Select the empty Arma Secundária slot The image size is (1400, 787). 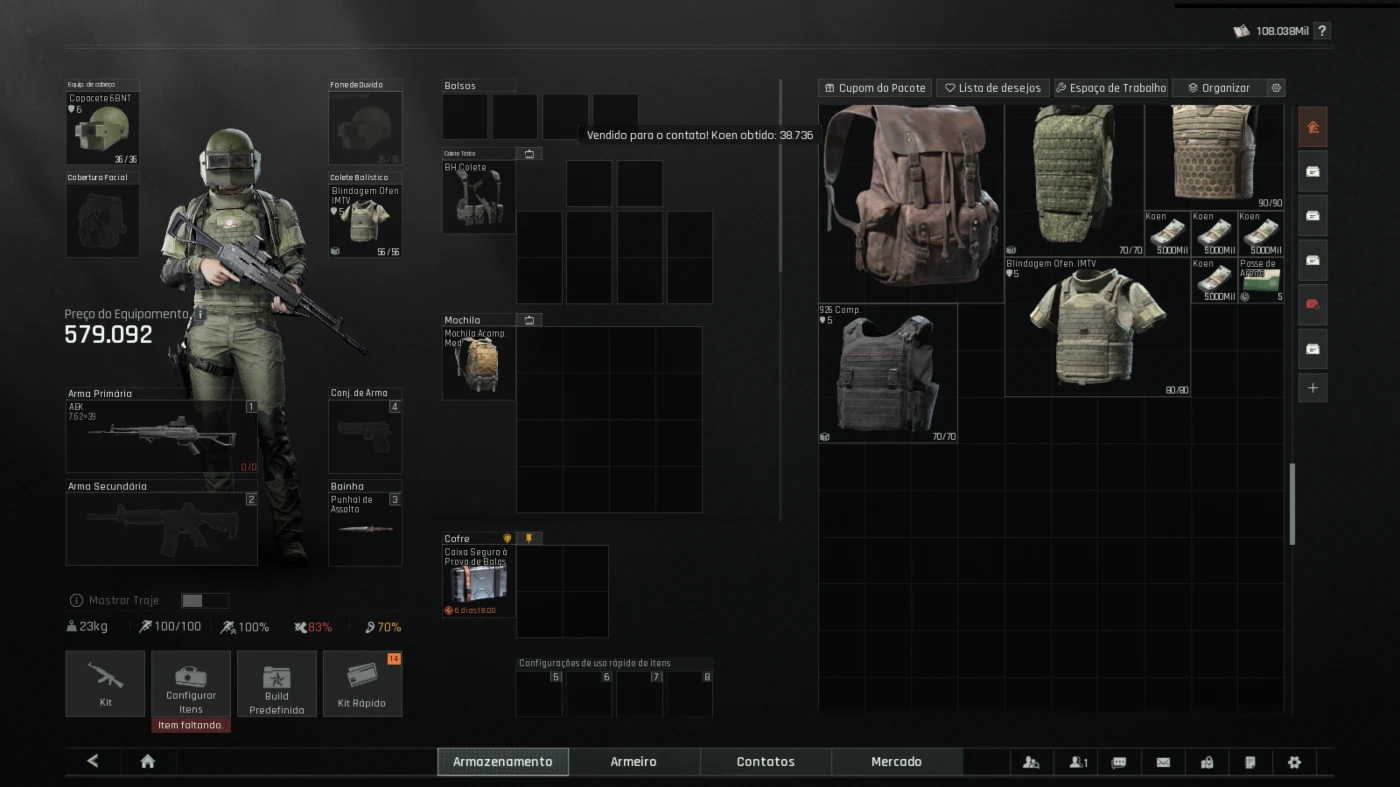[x=162, y=529]
